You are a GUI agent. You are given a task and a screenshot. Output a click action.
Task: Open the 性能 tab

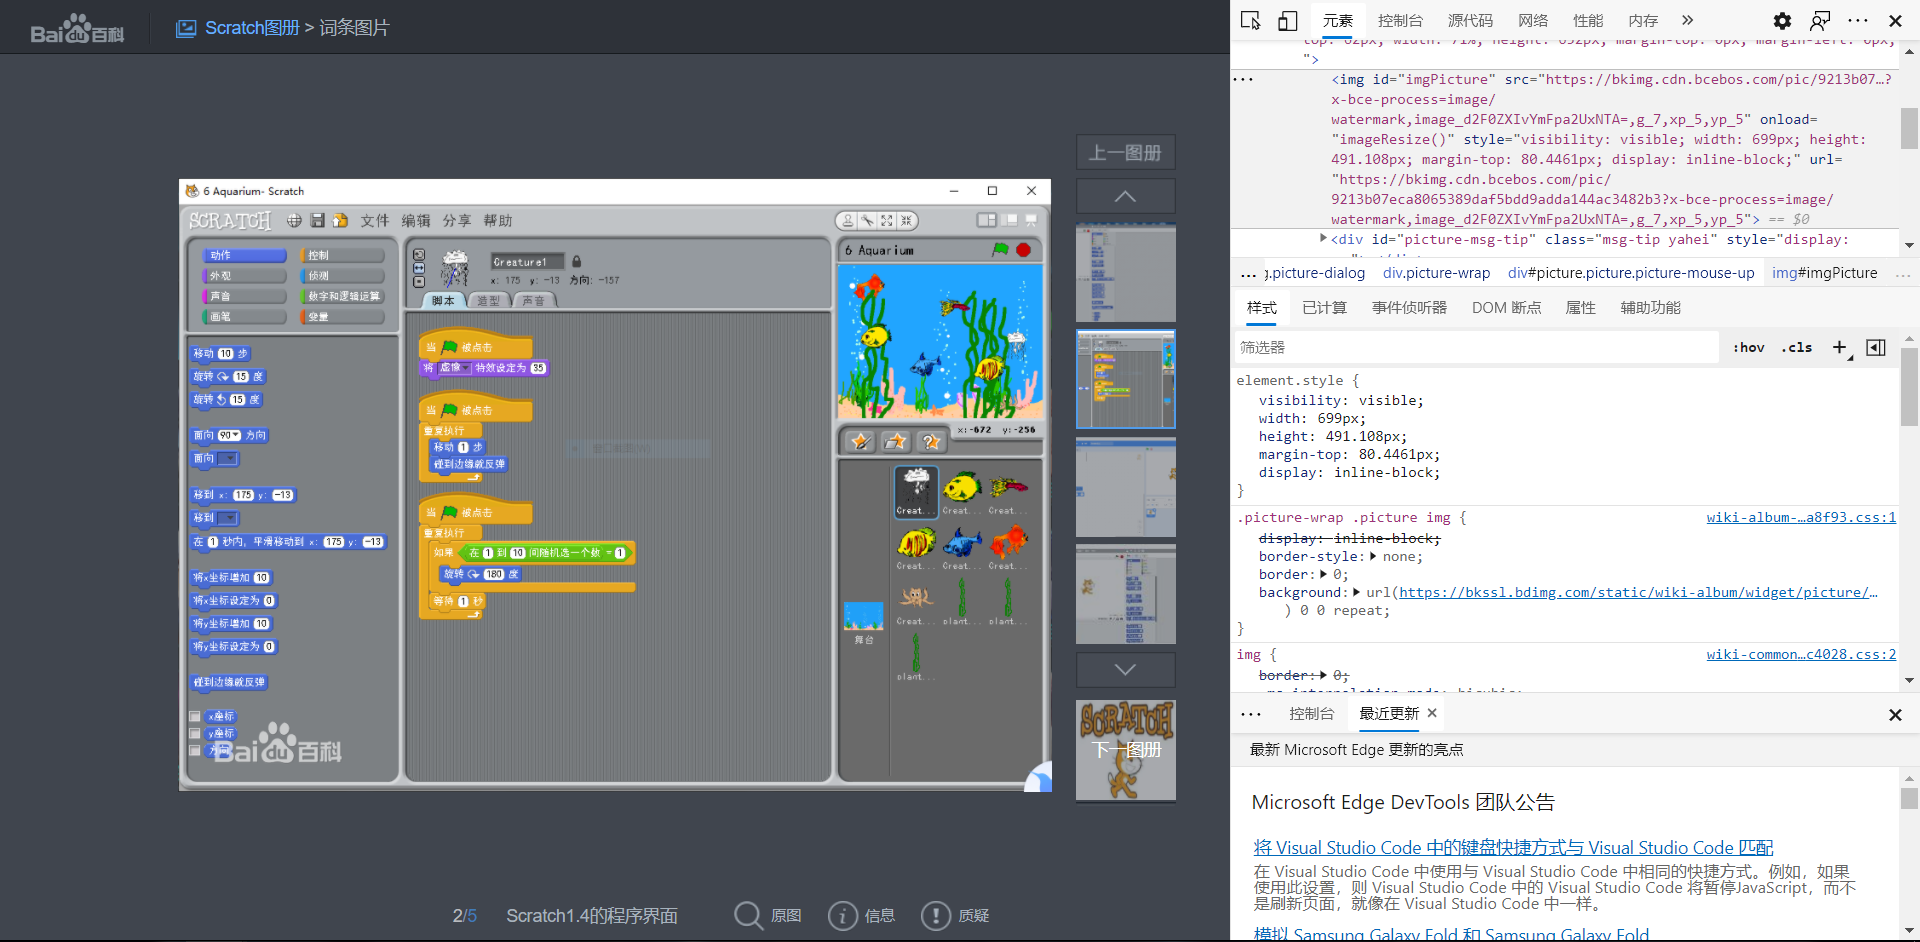(x=1588, y=20)
